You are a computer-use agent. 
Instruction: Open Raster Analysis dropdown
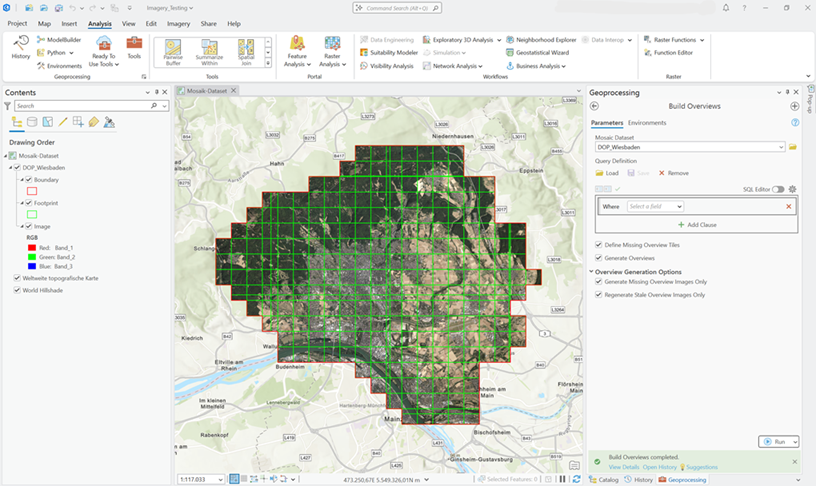pos(333,52)
